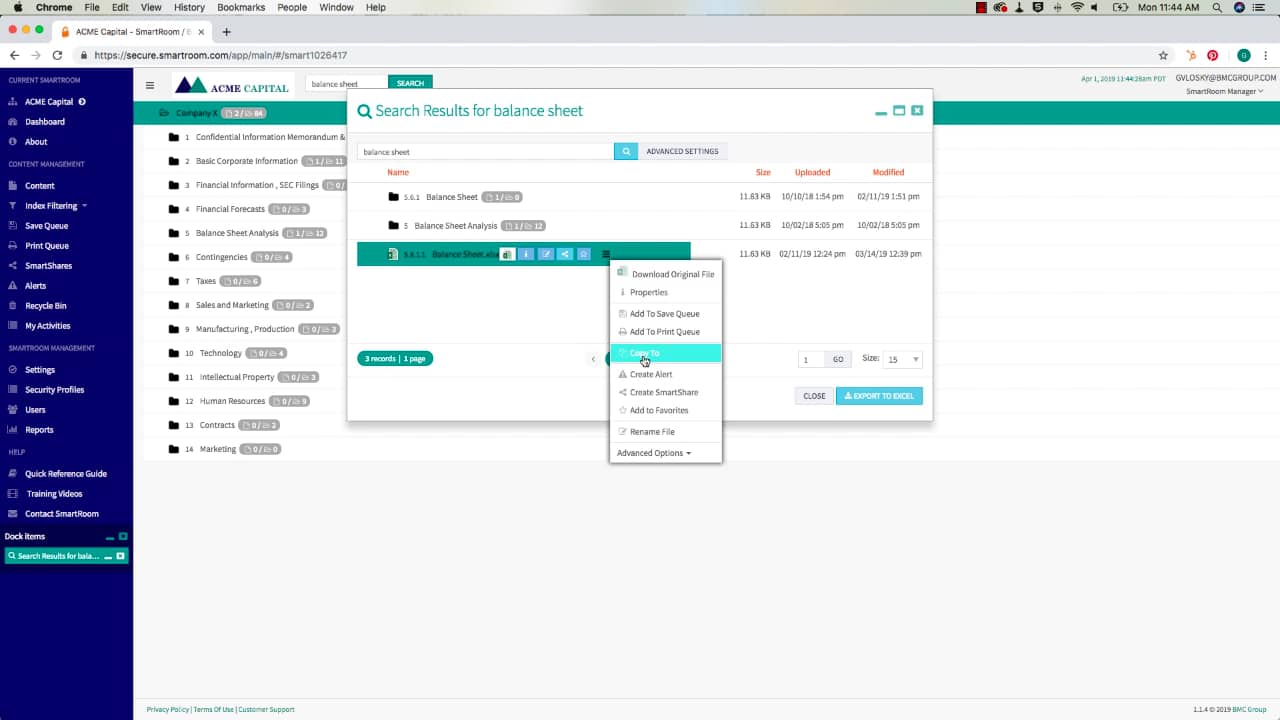
Task: Expand the Contingencies folder
Action: [173, 257]
